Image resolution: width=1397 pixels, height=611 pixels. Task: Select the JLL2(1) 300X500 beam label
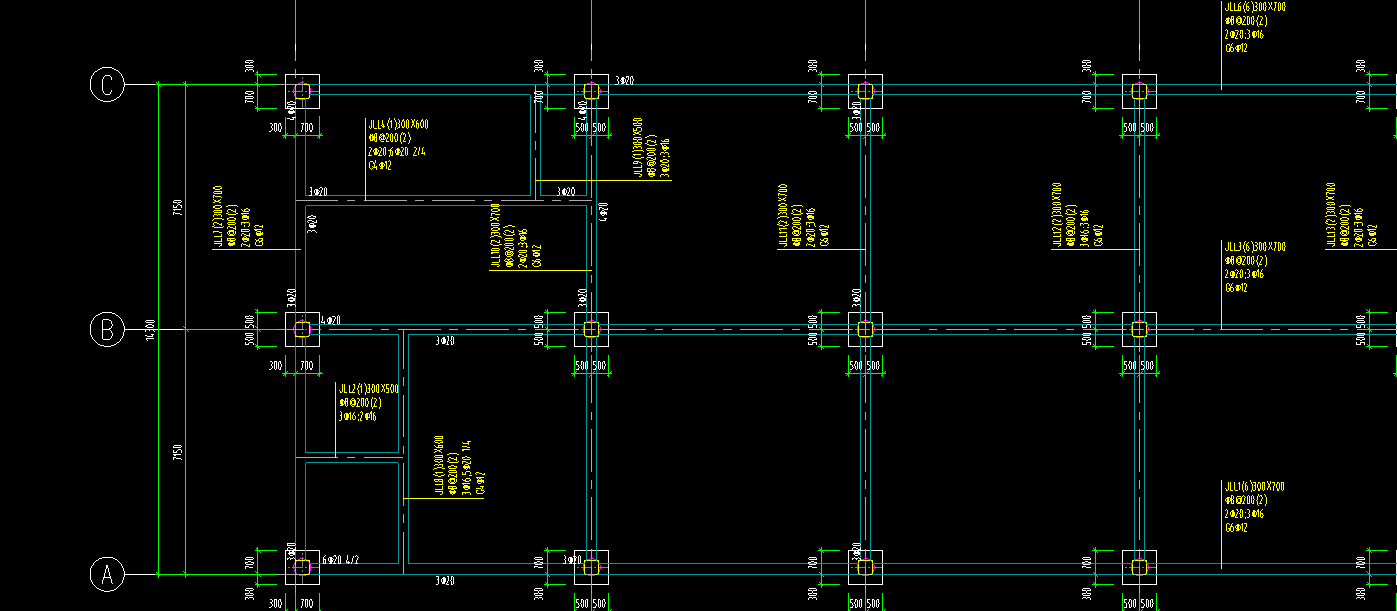click(x=369, y=402)
